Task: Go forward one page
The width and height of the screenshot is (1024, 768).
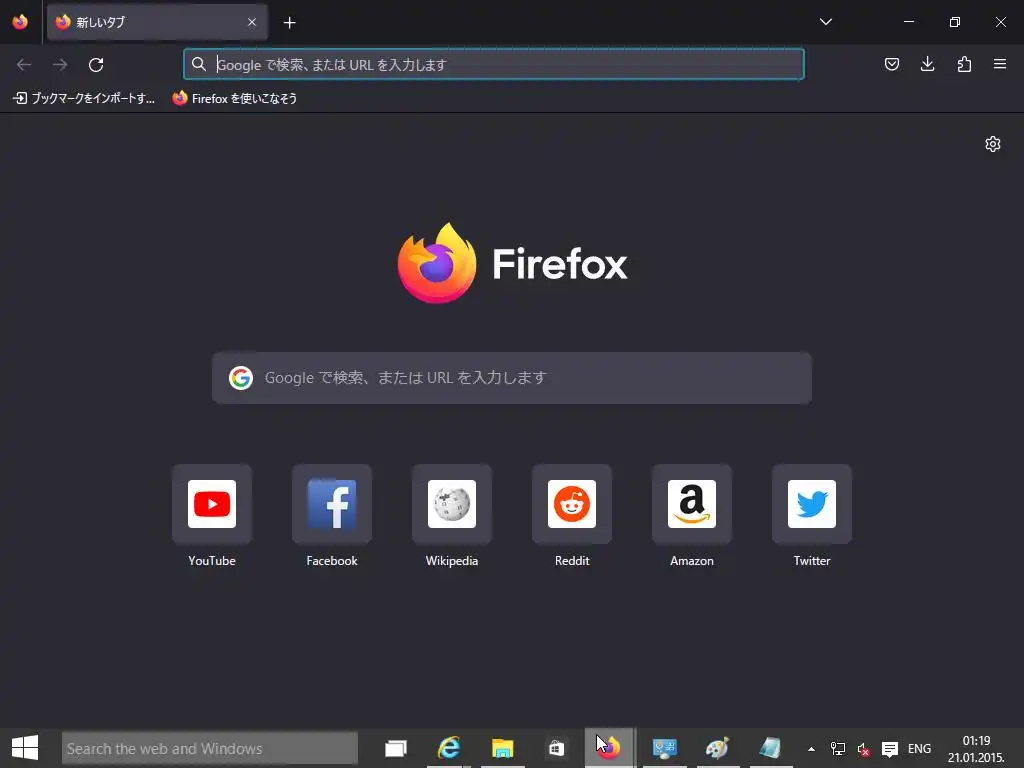Action: coord(60,65)
